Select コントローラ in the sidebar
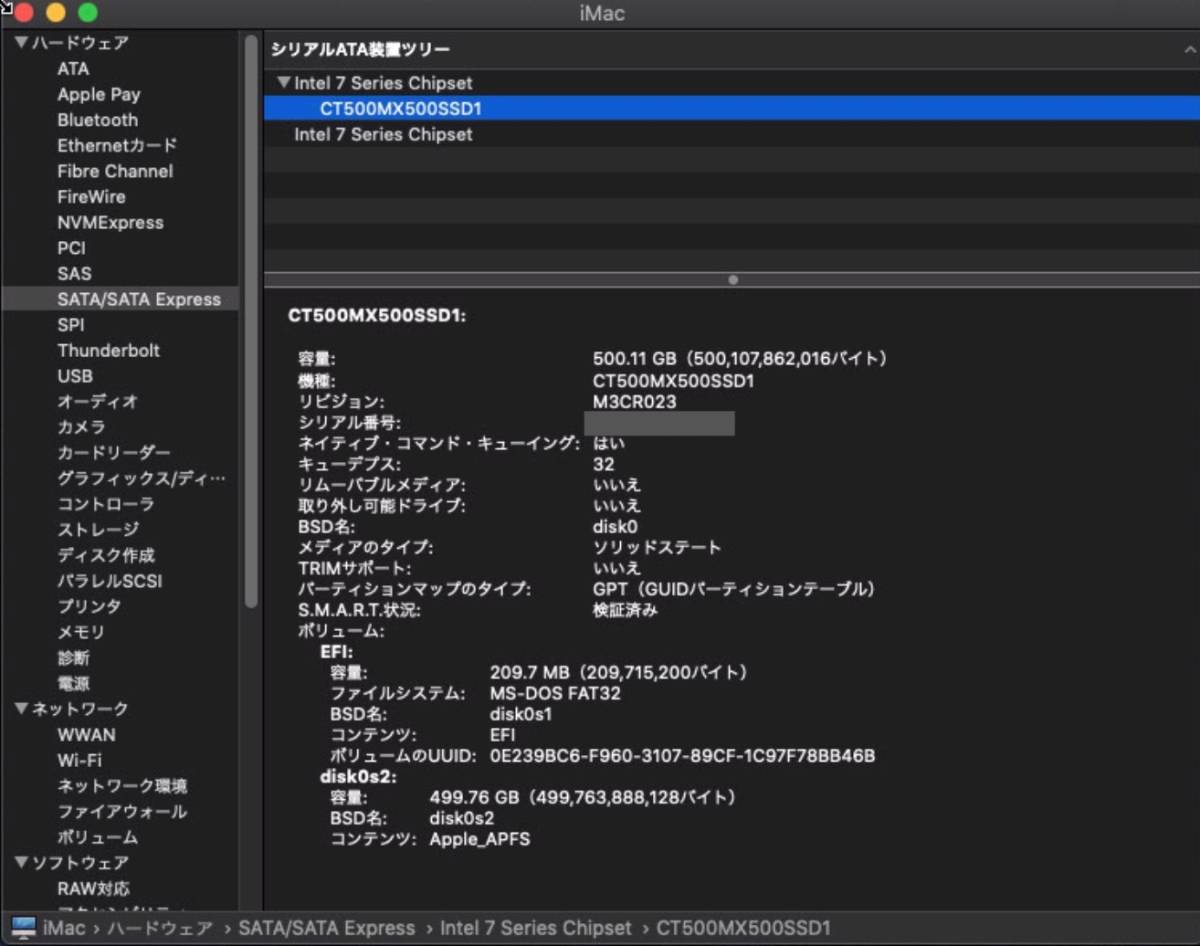 pyautogui.click(x=106, y=504)
